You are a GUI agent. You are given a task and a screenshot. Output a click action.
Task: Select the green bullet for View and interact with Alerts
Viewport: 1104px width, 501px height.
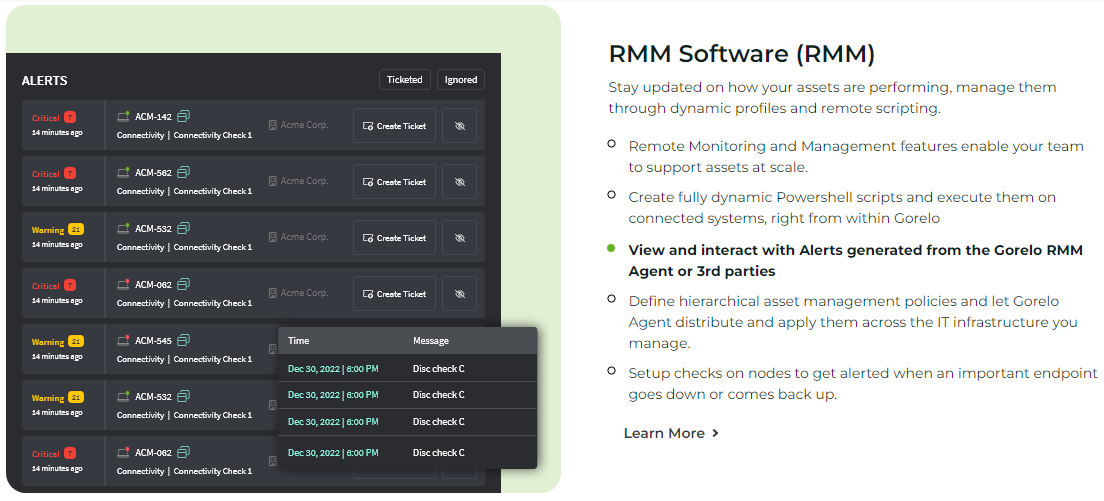(x=611, y=247)
